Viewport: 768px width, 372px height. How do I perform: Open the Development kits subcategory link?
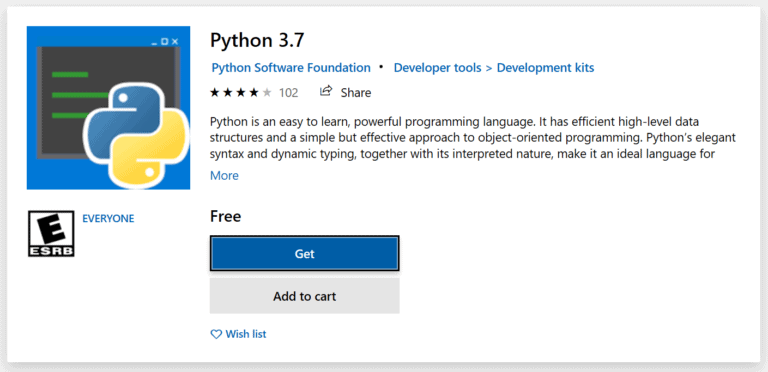pyautogui.click(x=546, y=68)
